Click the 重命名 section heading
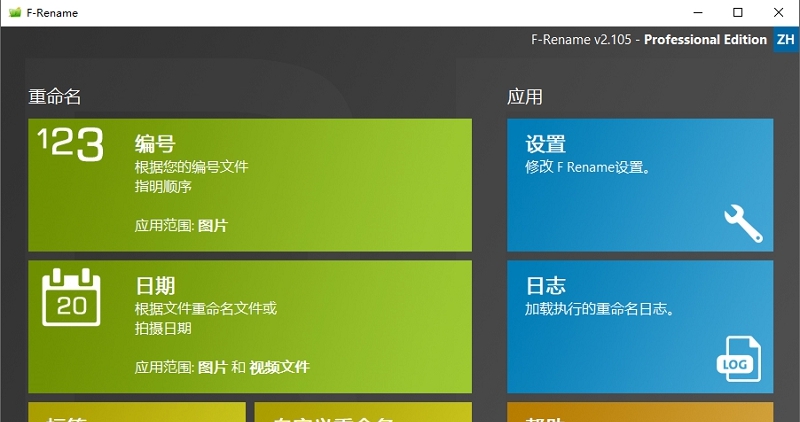 point(55,96)
